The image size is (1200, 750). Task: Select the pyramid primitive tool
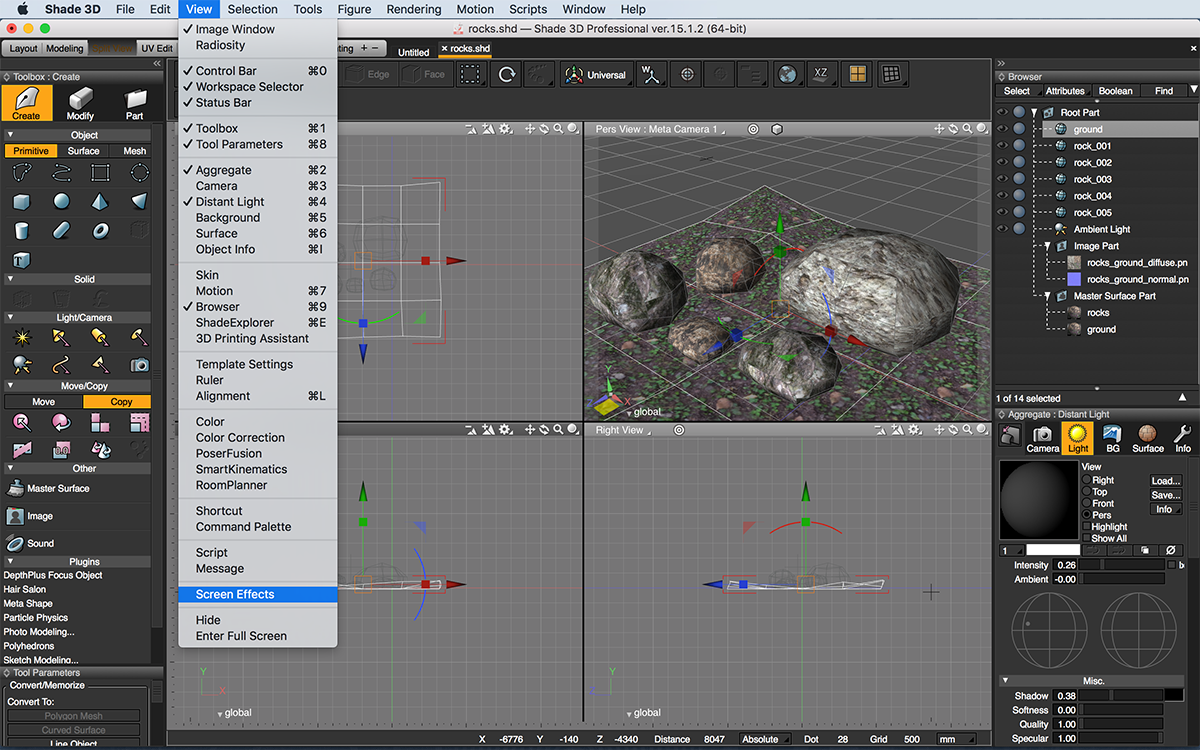pos(100,202)
